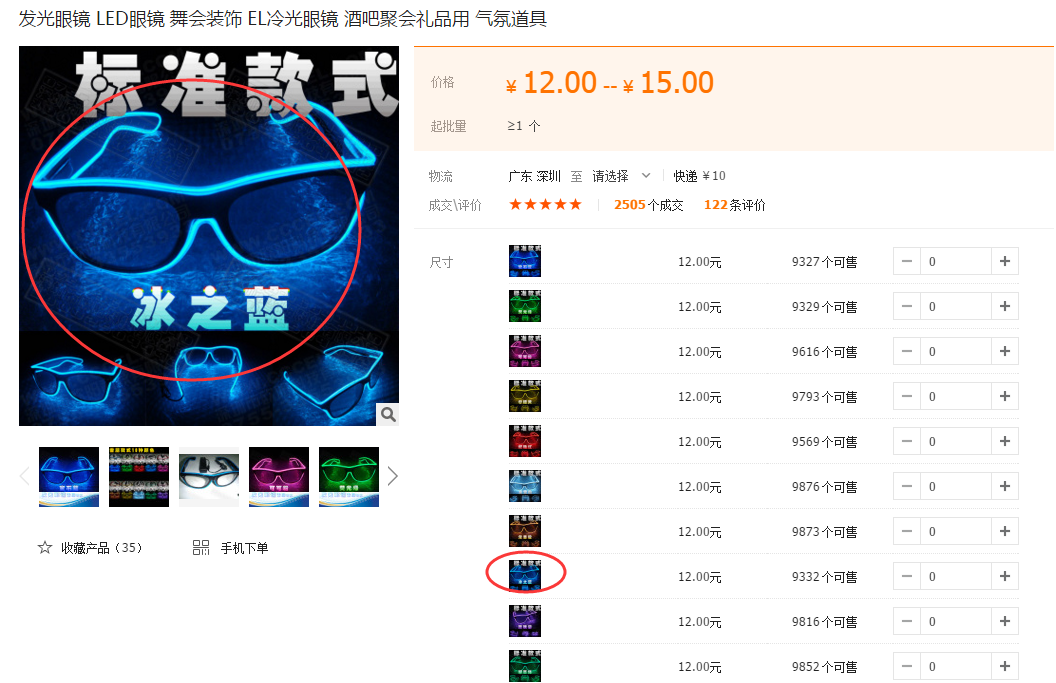Screen dimensions: 1056x683
Task: Pick the yellow glasses color swatch
Action: pos(524,396)
